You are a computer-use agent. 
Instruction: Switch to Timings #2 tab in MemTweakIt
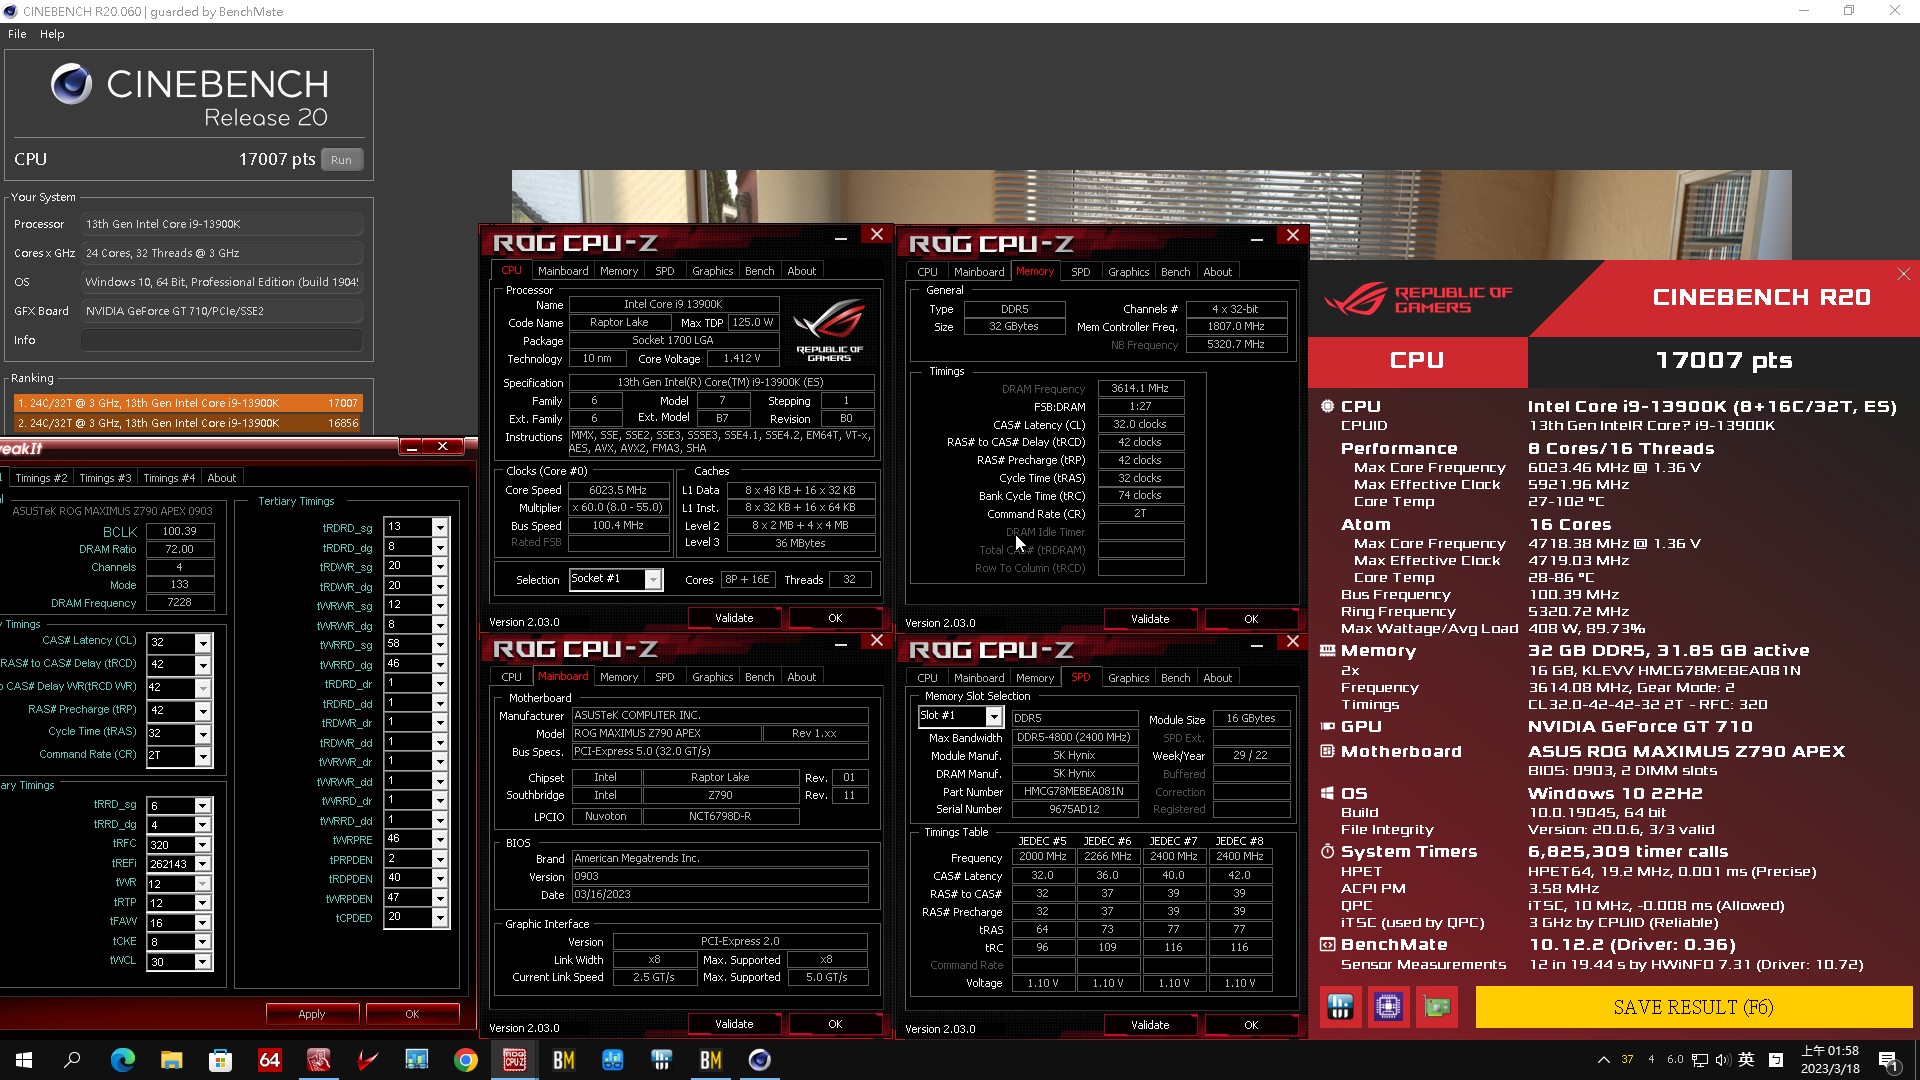40,478
